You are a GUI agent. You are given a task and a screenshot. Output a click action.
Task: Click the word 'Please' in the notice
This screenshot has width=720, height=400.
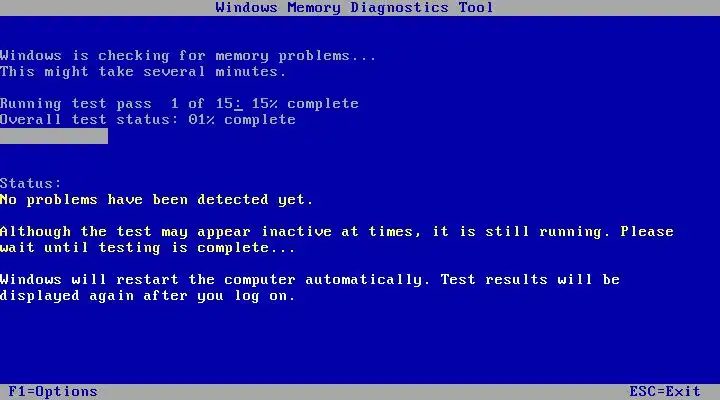647,231
